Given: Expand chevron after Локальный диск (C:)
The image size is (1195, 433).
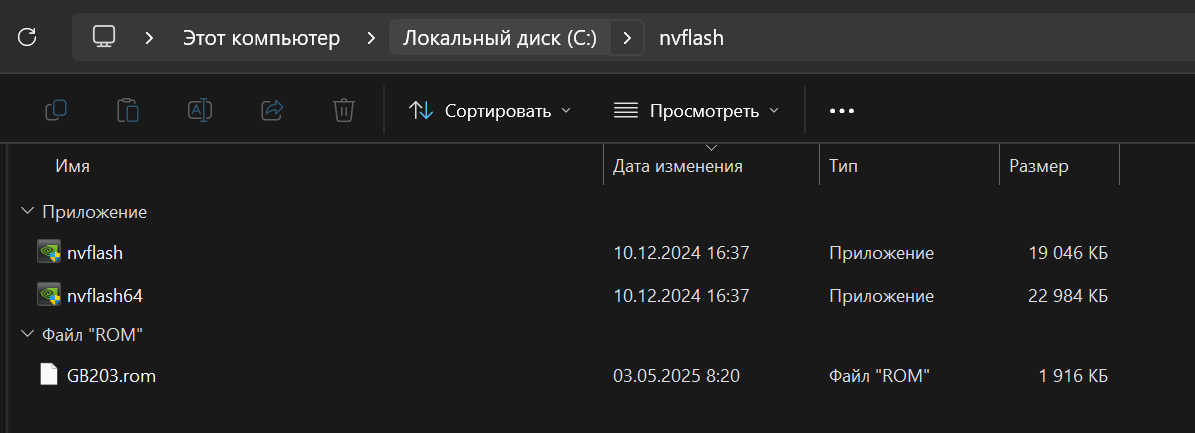Looking at the screenshot, I should tap(627, 38).
